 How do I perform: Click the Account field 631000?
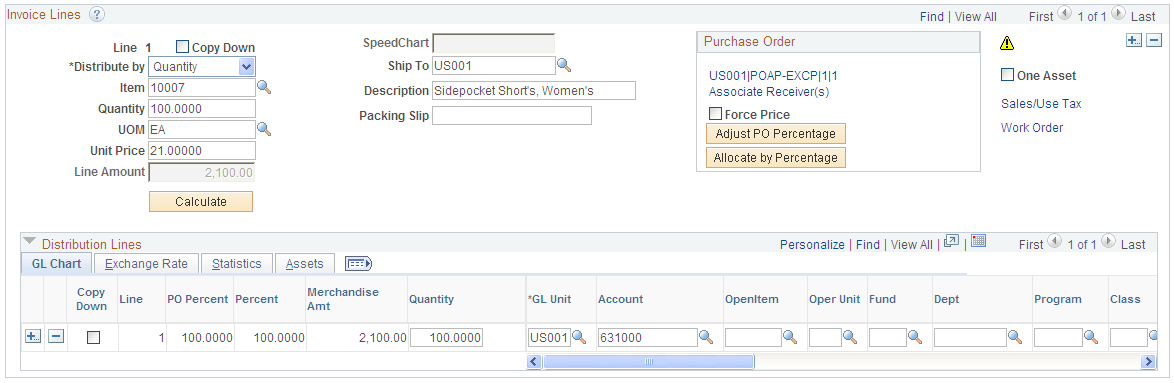coord(648,337)
